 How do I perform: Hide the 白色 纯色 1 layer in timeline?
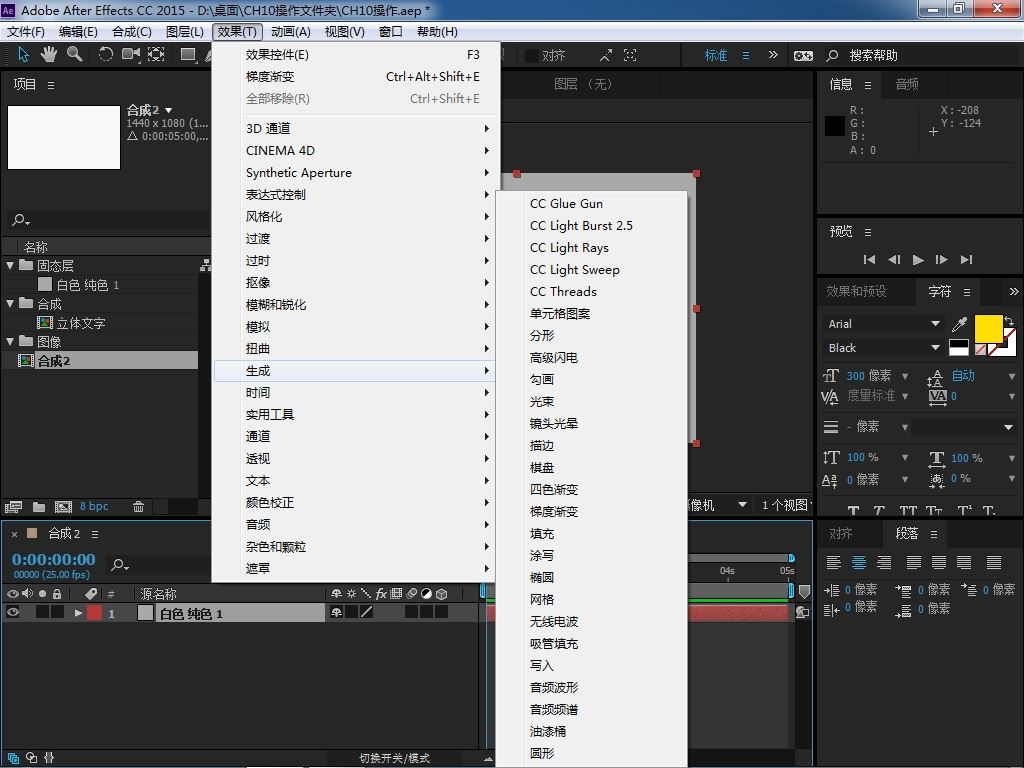pyautogui.click(x=13, y=612)
